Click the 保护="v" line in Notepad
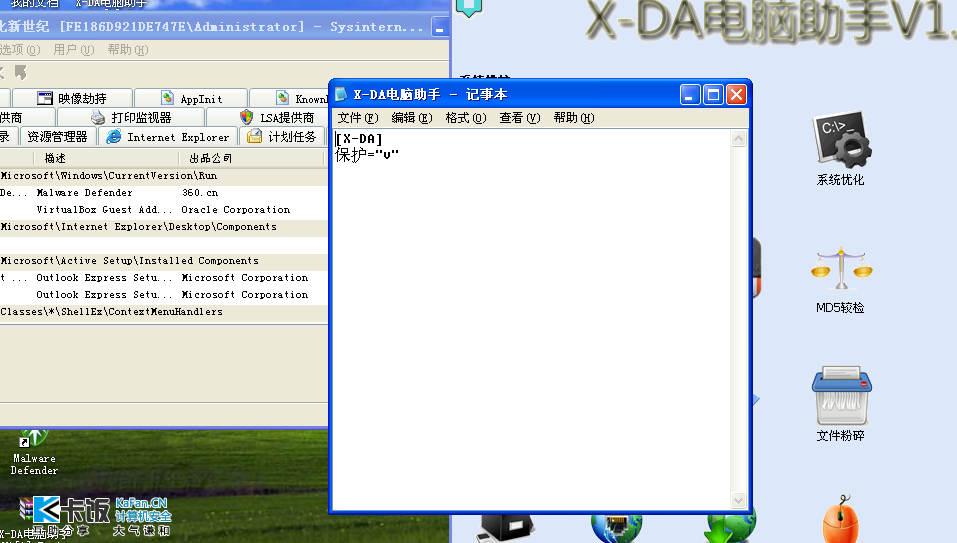Image resolution: width=957 pixels, height=543 pixels. pos(367,154)
